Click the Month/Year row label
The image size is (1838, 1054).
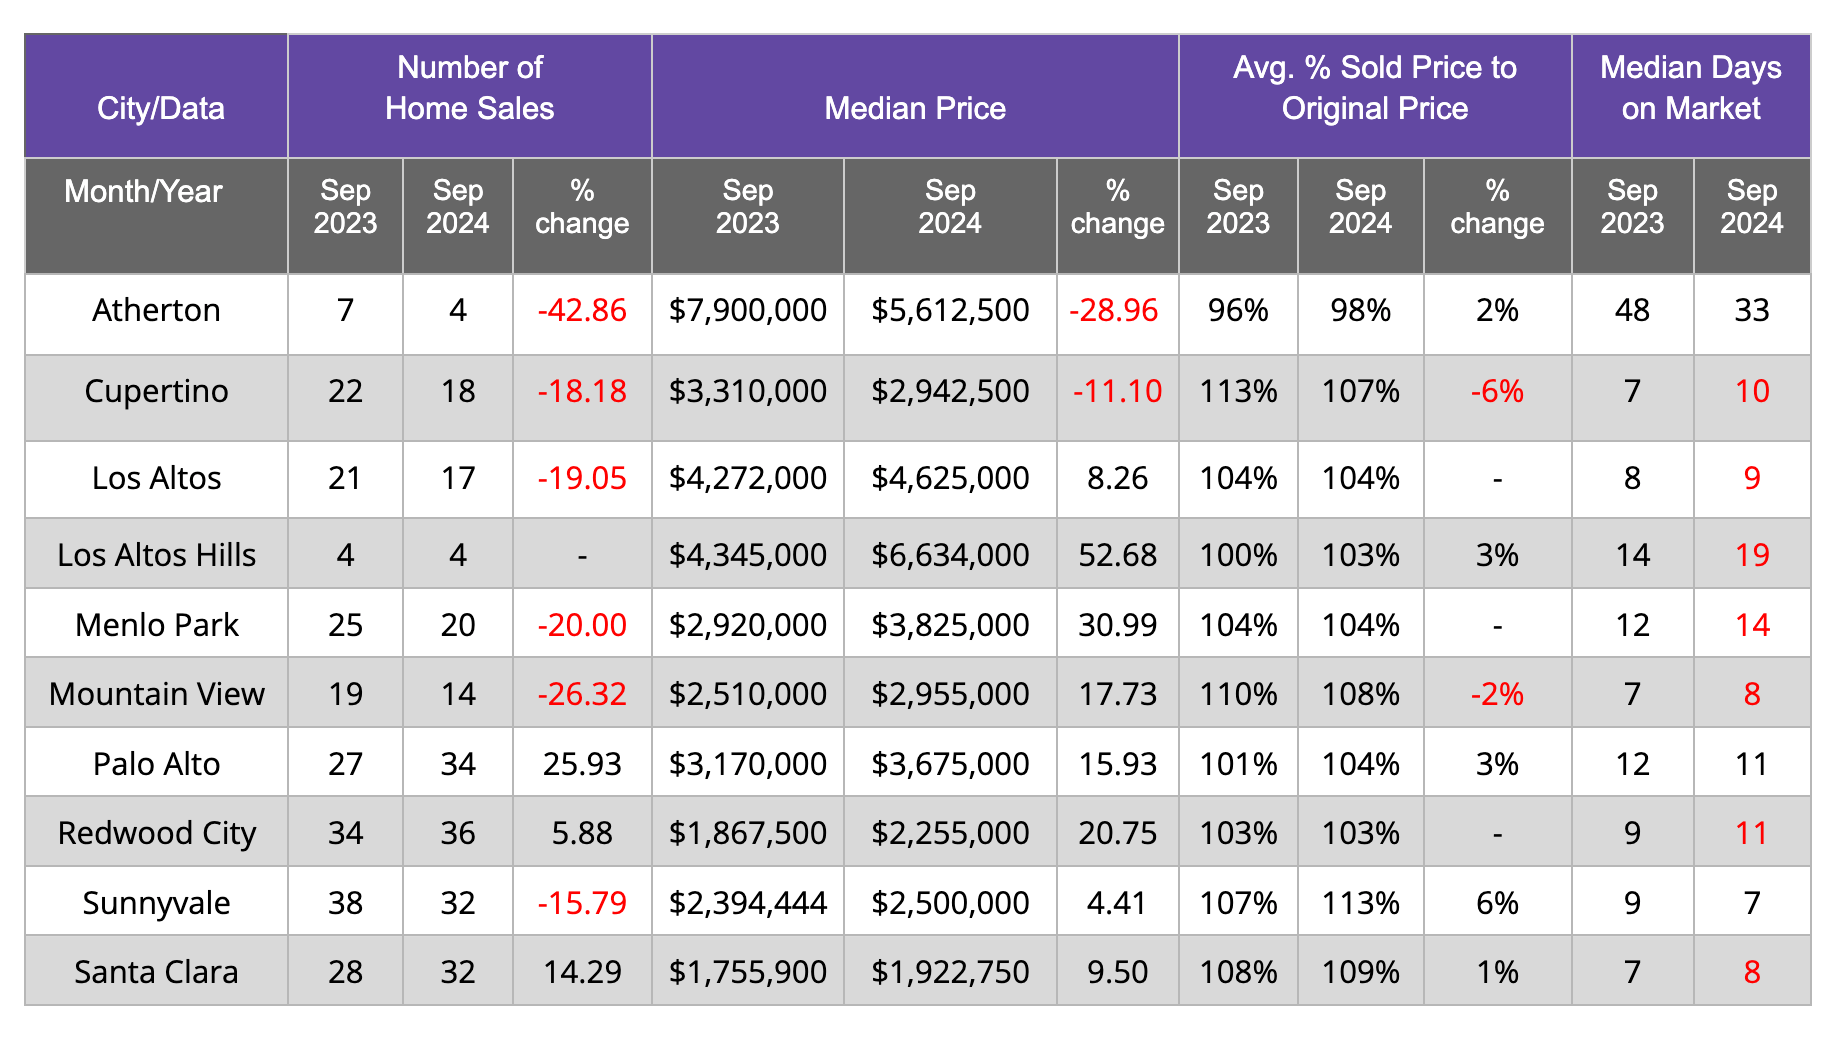(x=143, y=191)
